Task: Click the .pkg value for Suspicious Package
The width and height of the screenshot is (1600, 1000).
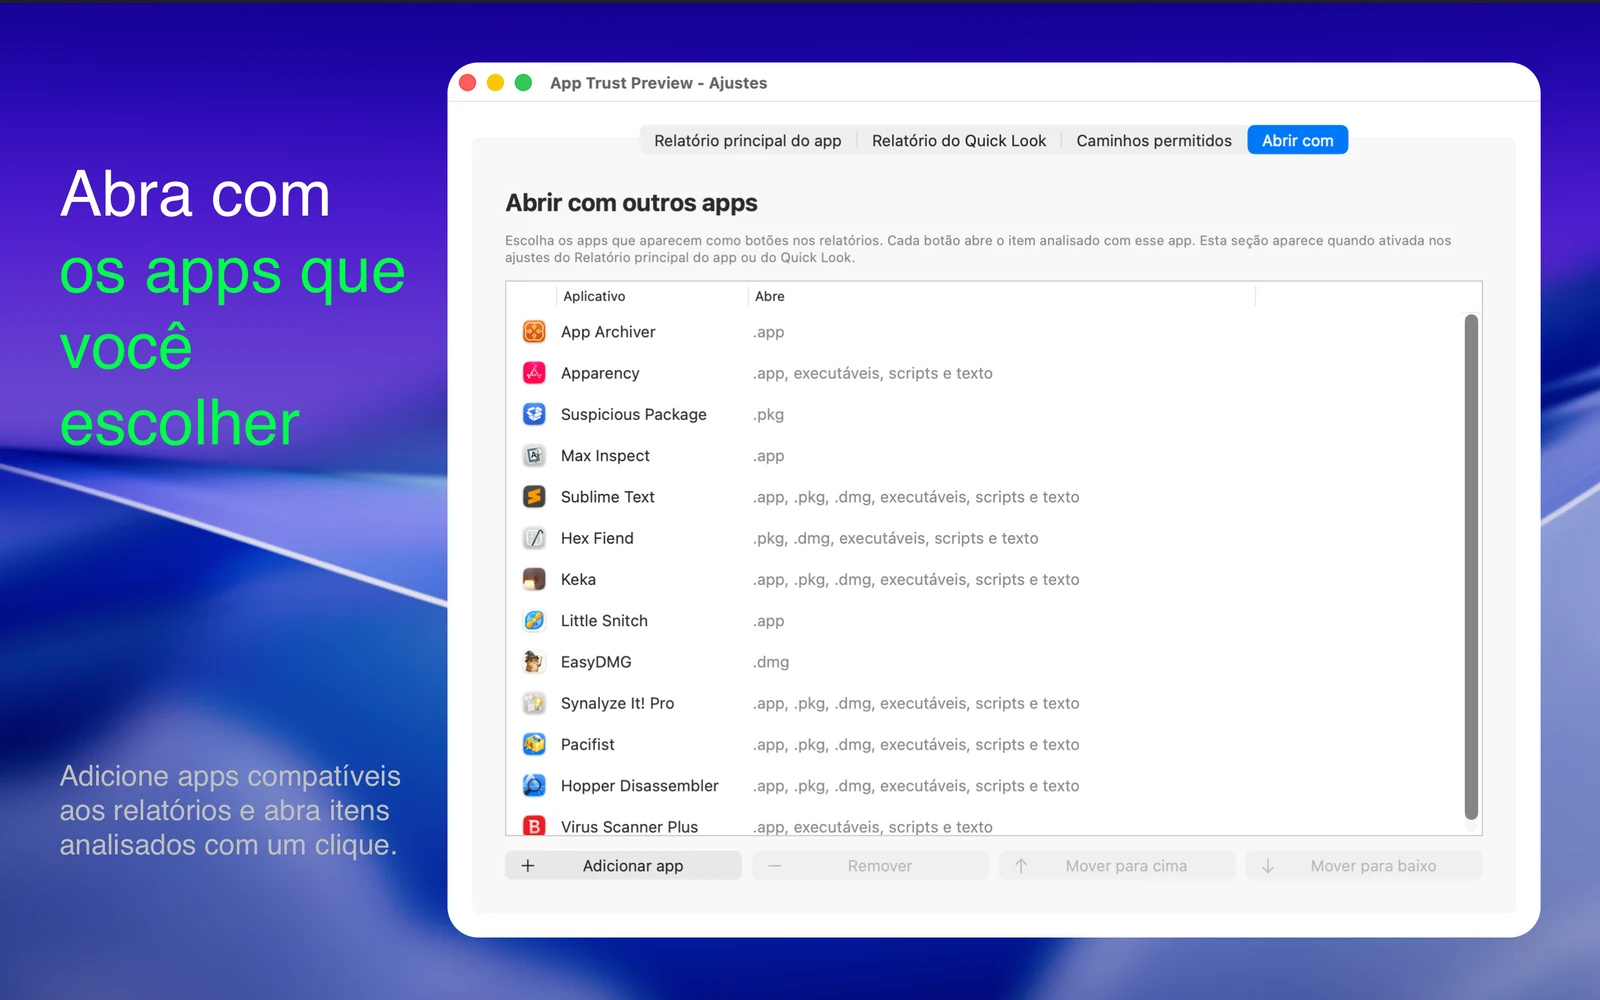Action: coord(768,415)
